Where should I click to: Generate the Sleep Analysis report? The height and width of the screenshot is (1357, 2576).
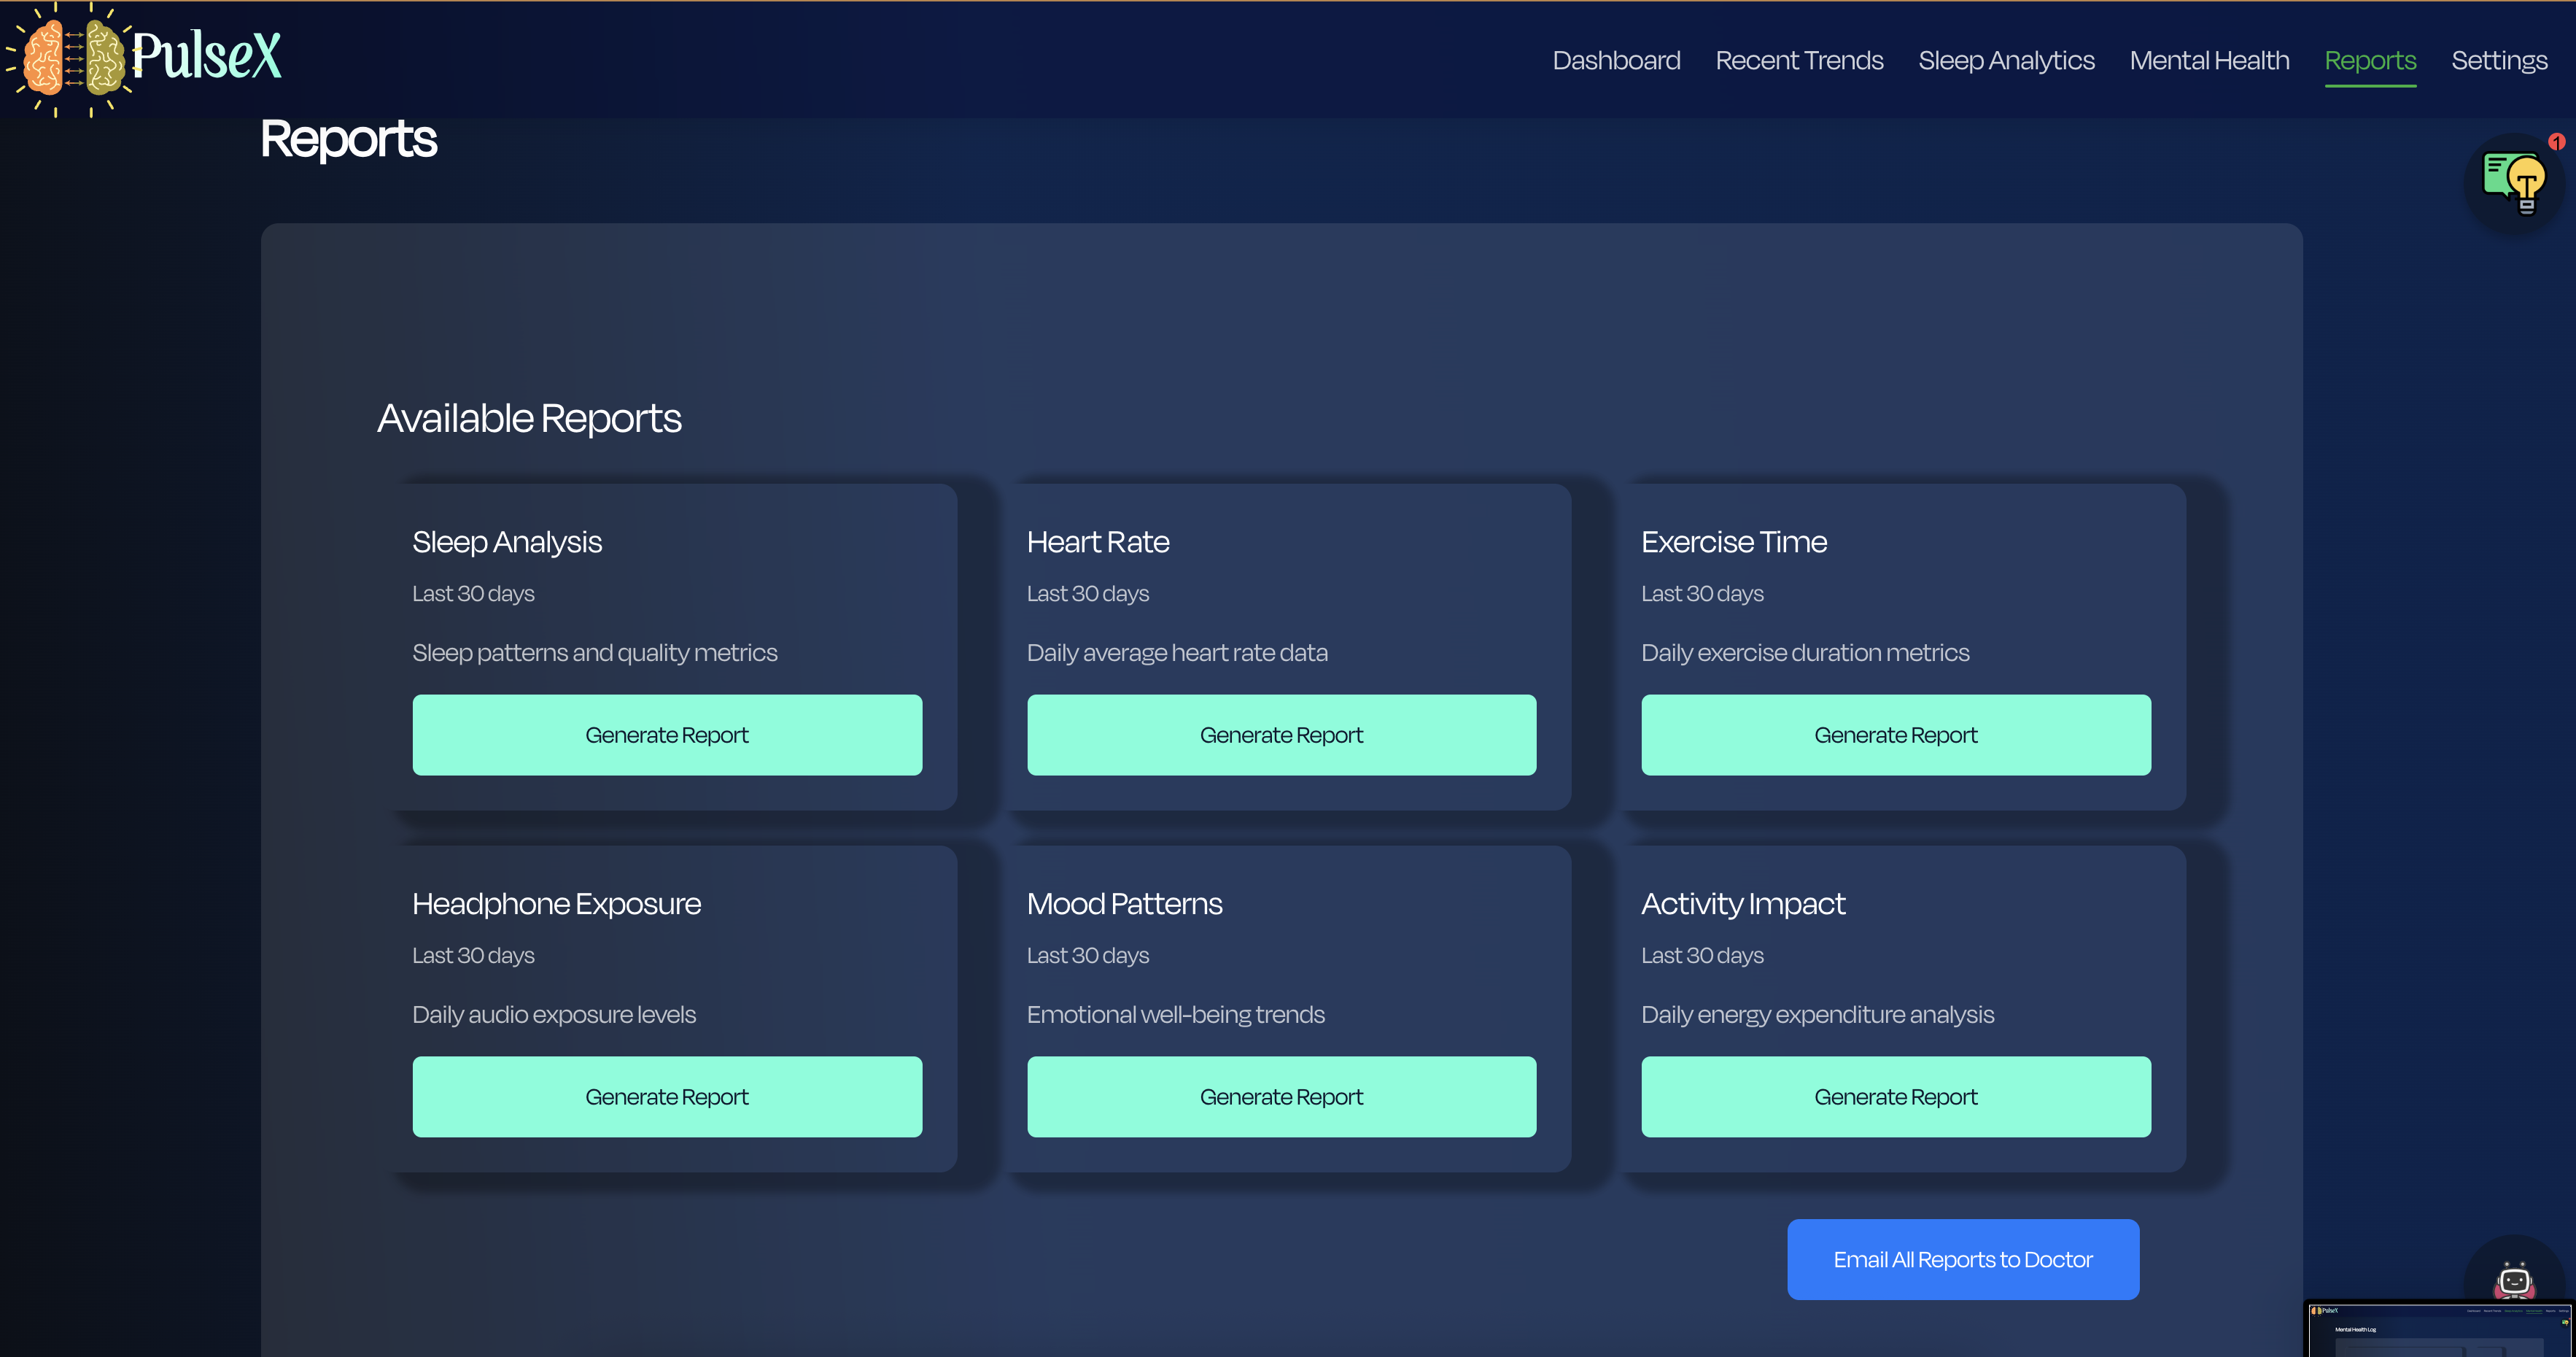click(667, 735)
